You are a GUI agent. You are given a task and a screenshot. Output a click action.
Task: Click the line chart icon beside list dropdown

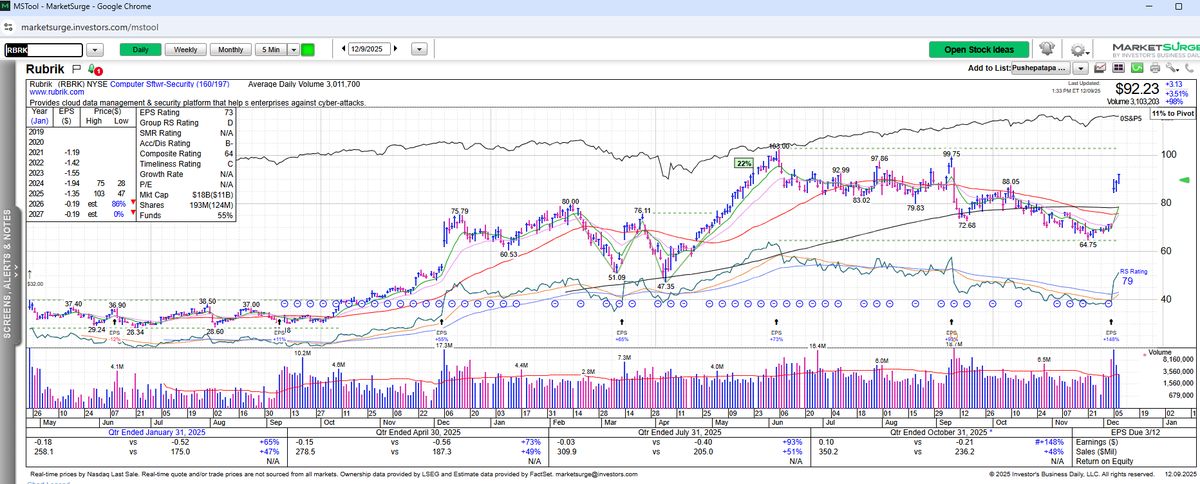point(1100,68)
